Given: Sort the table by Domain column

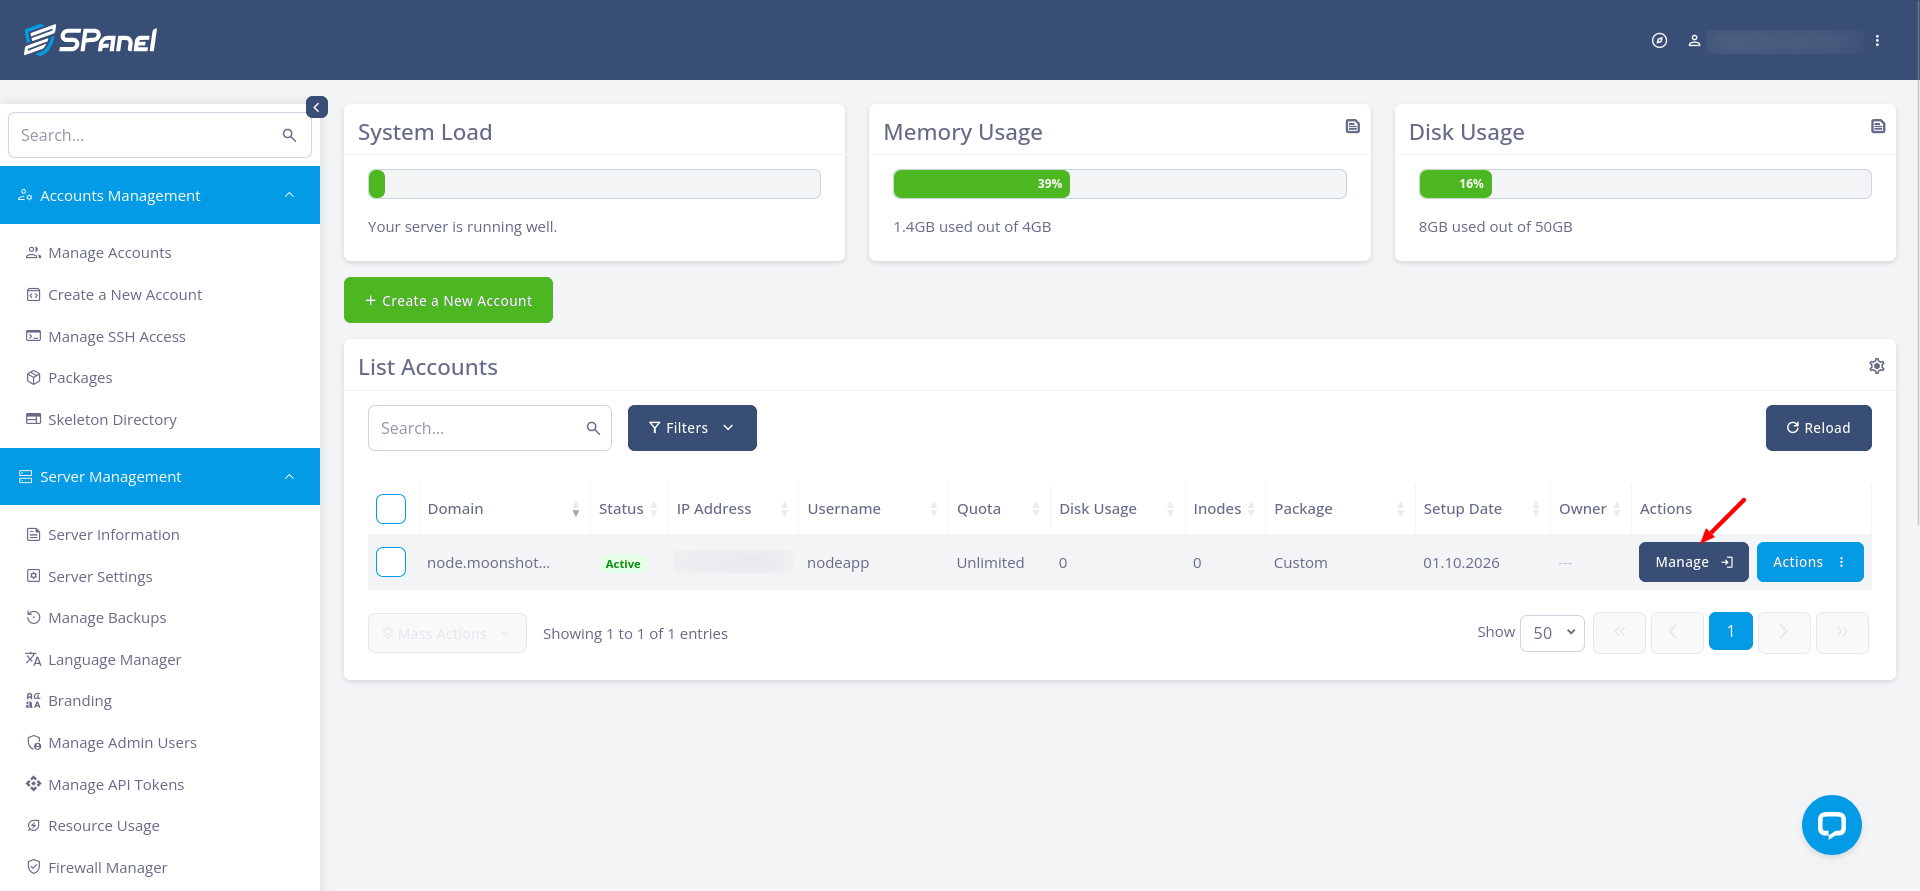Looking at the screenshot, I should click(504, 509).
